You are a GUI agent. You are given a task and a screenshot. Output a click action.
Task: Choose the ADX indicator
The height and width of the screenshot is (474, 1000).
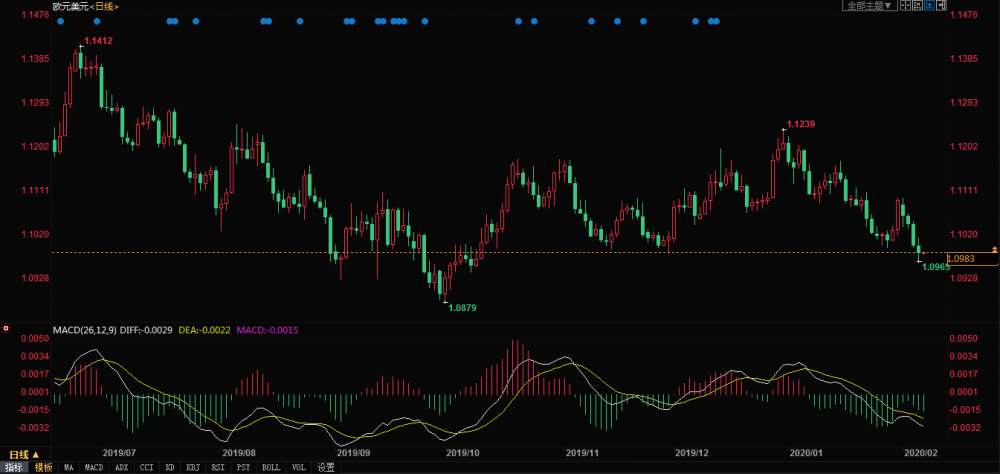coord(121,467)
